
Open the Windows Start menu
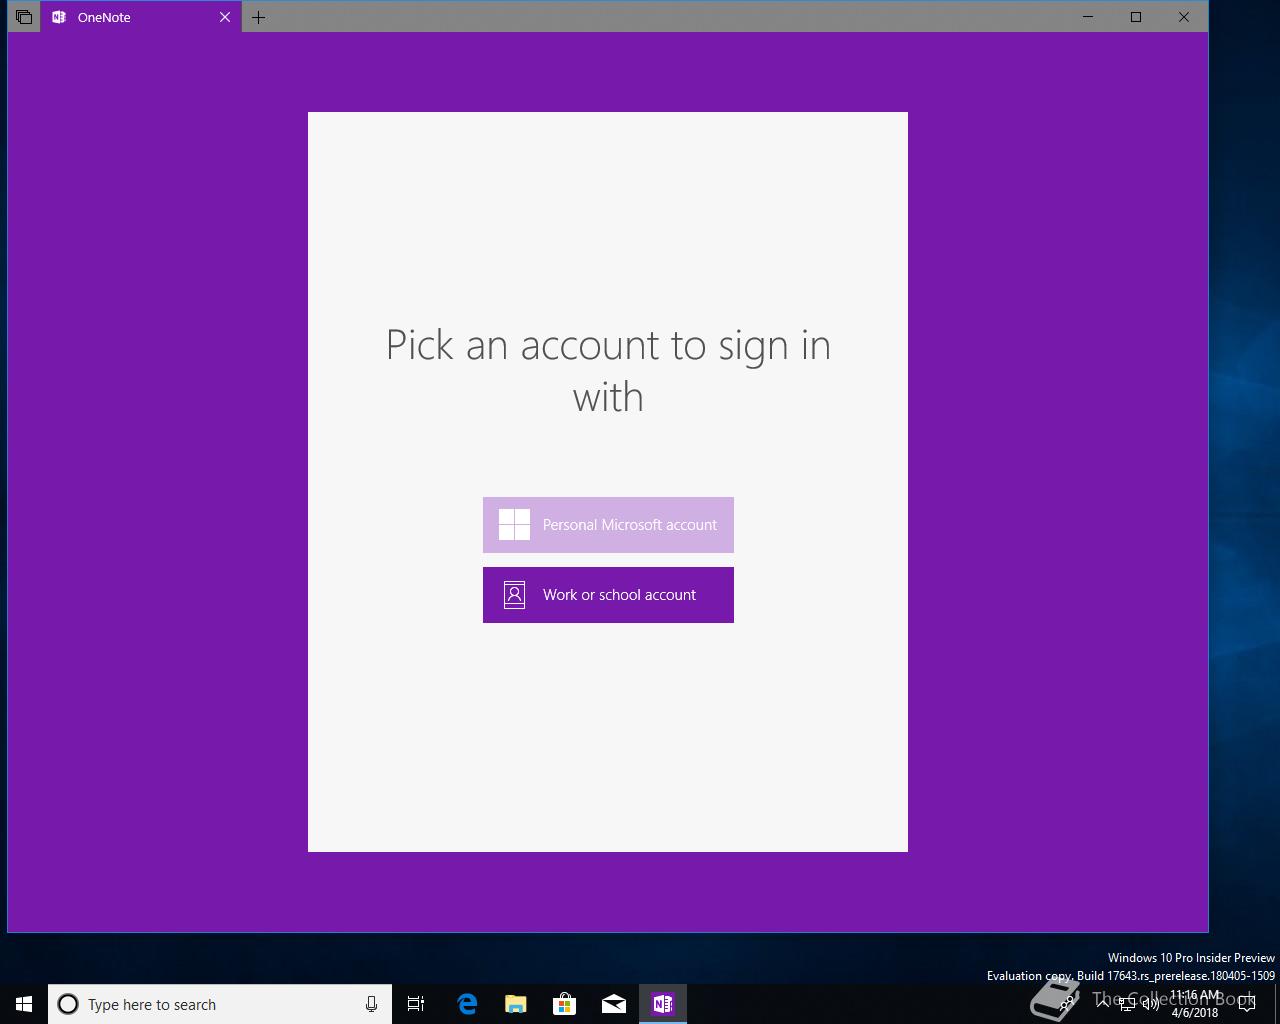[24, 1004]
